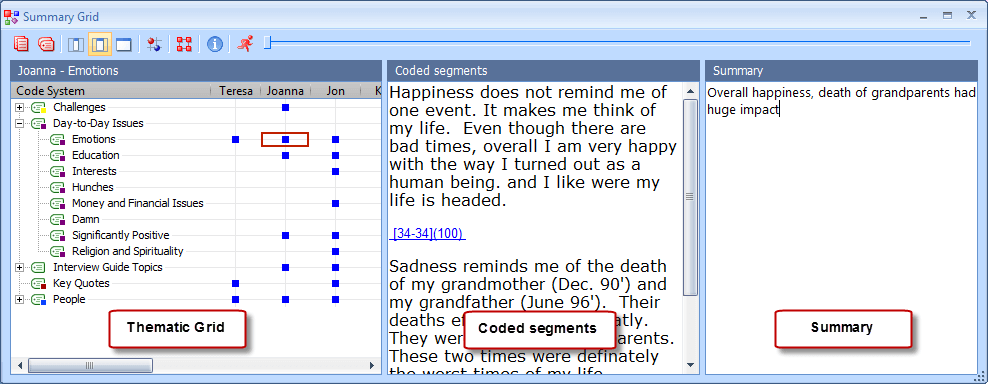This screenshot has height=384, width=988.
Task: Select the People cell for Joanna
Action: [x=285, y=299]
